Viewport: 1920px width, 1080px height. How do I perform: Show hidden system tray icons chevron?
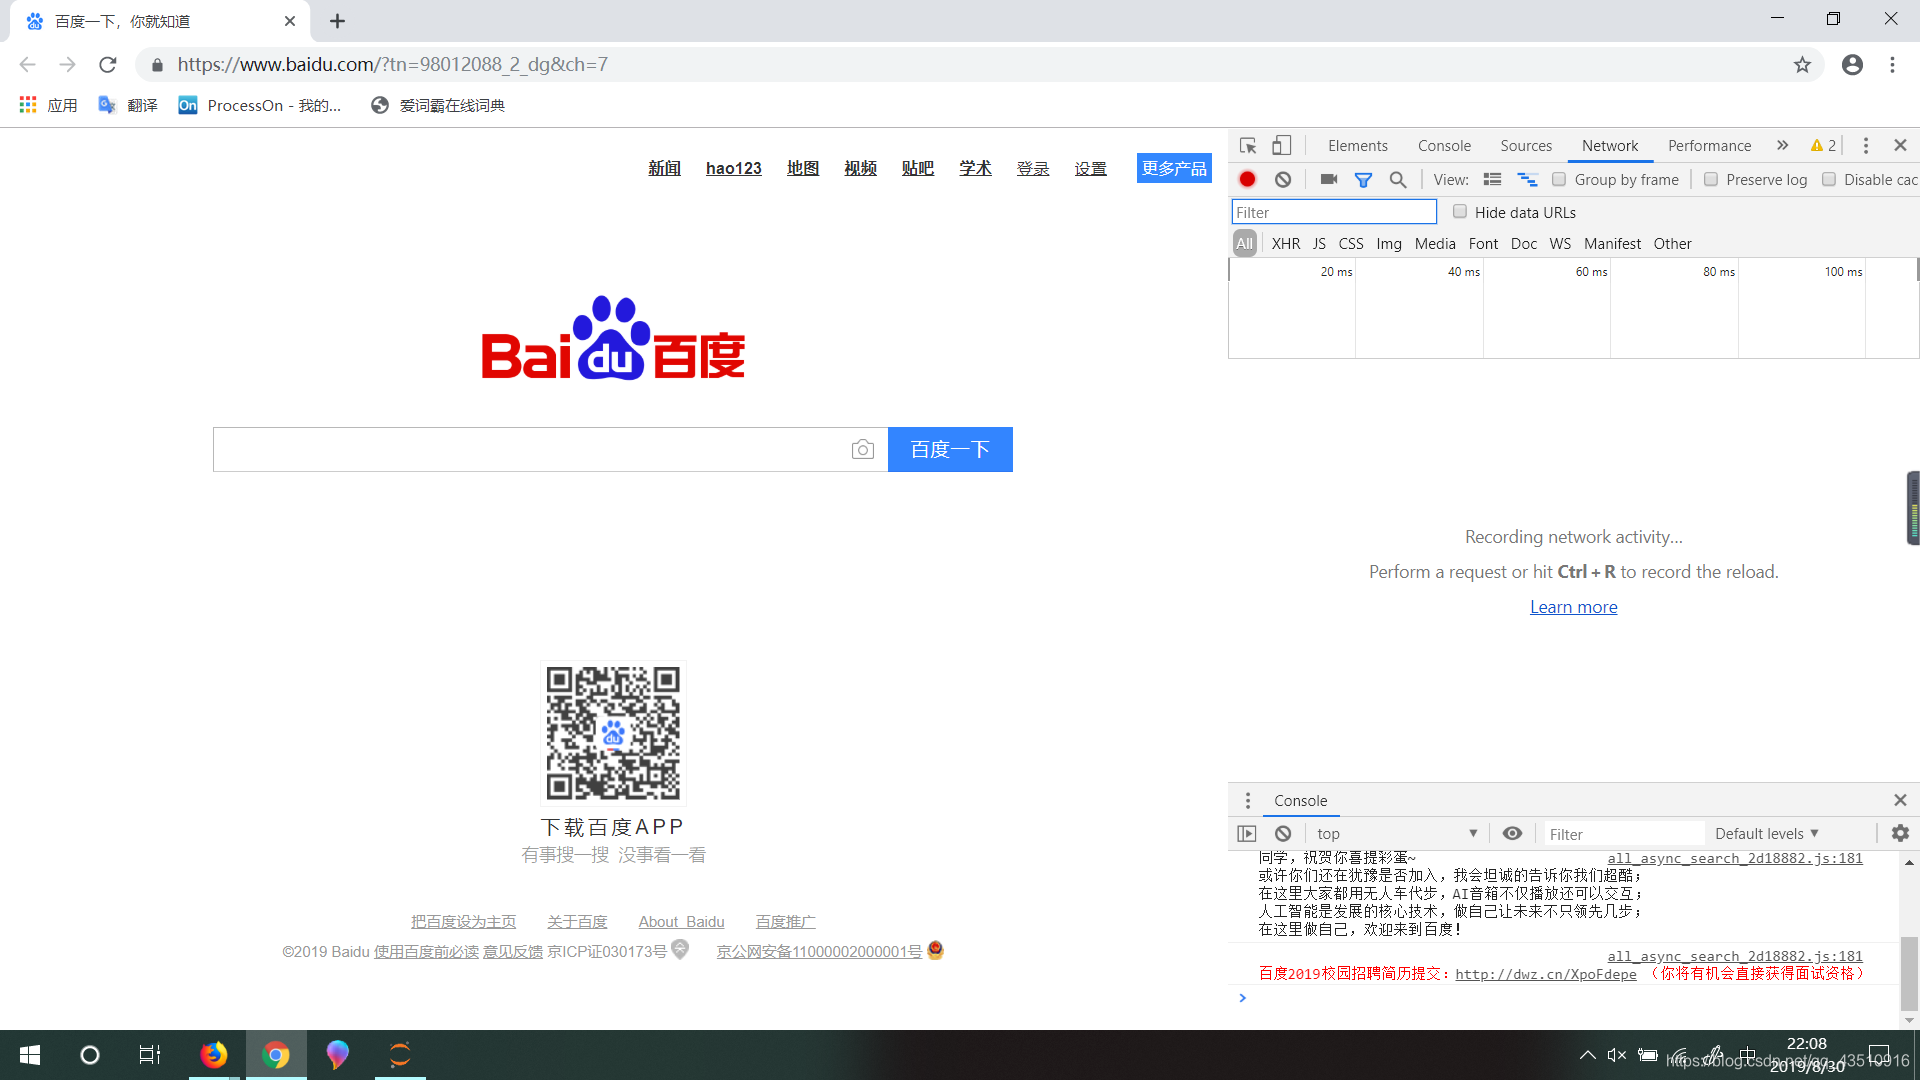point(1587,1055)
